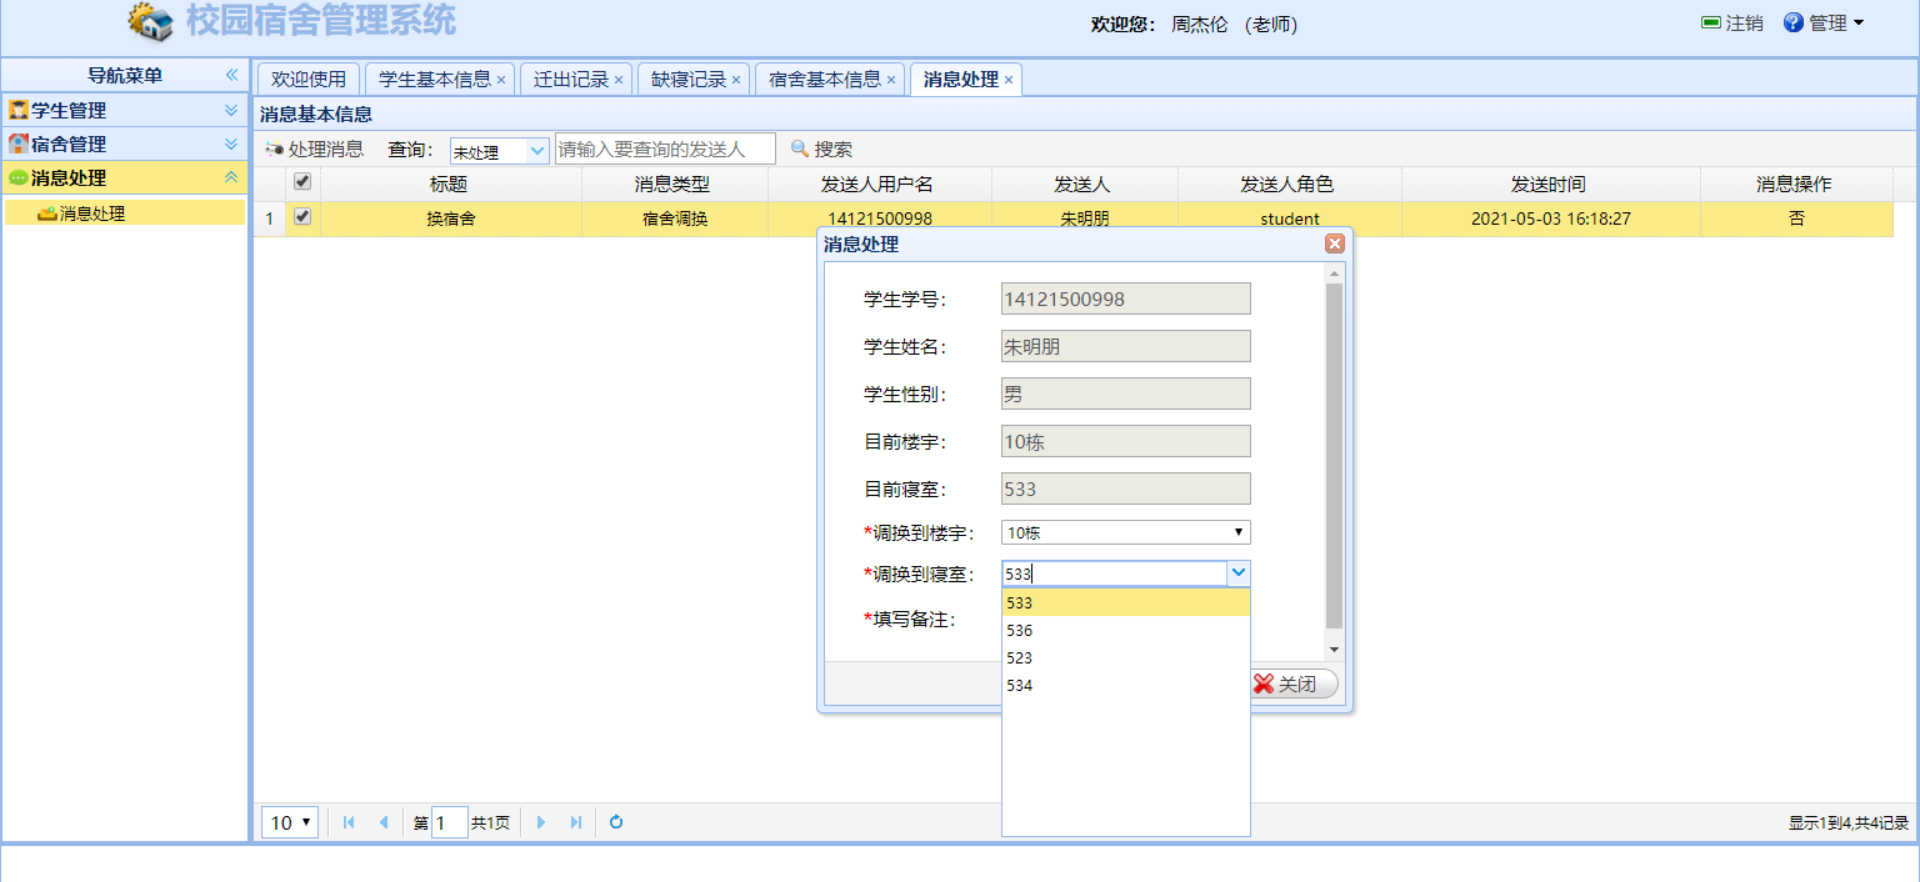The height and width of the screenshot is (882, 1920).
Task: Close the 消息处理 dialog with red X
Action: click(1335, 244)
